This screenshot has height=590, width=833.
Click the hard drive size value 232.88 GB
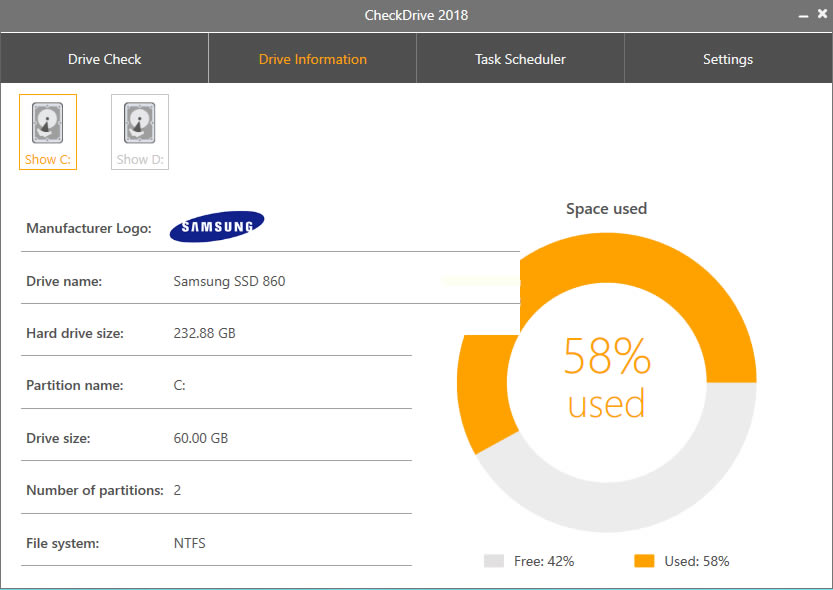(205, 333)
